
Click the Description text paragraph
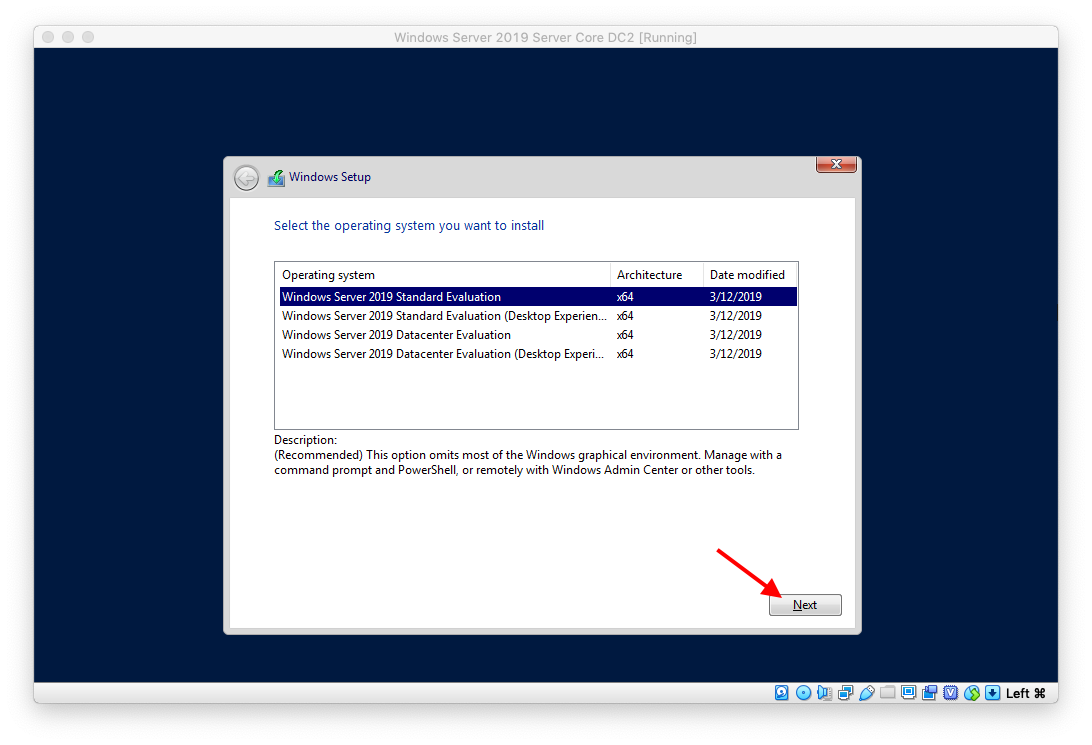[528, 462]
